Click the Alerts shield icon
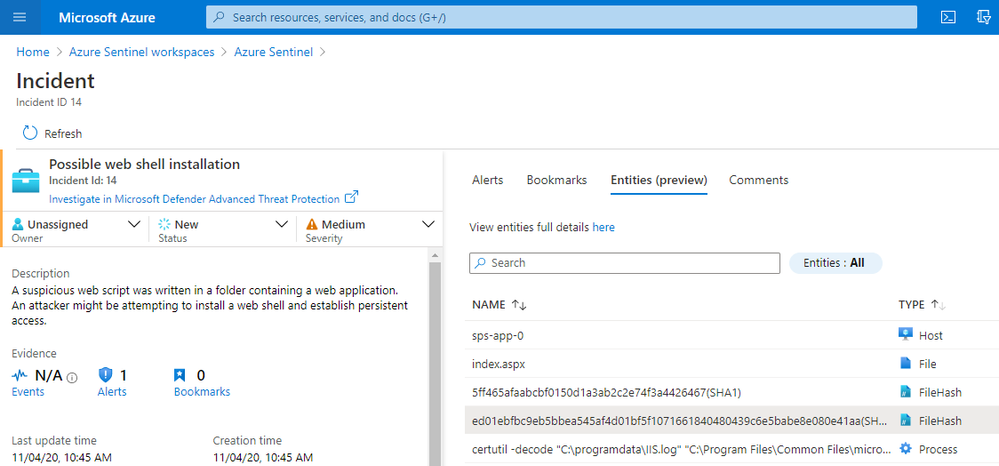The width and height of the screenshot is (999, 466). [x=106, y=375]
